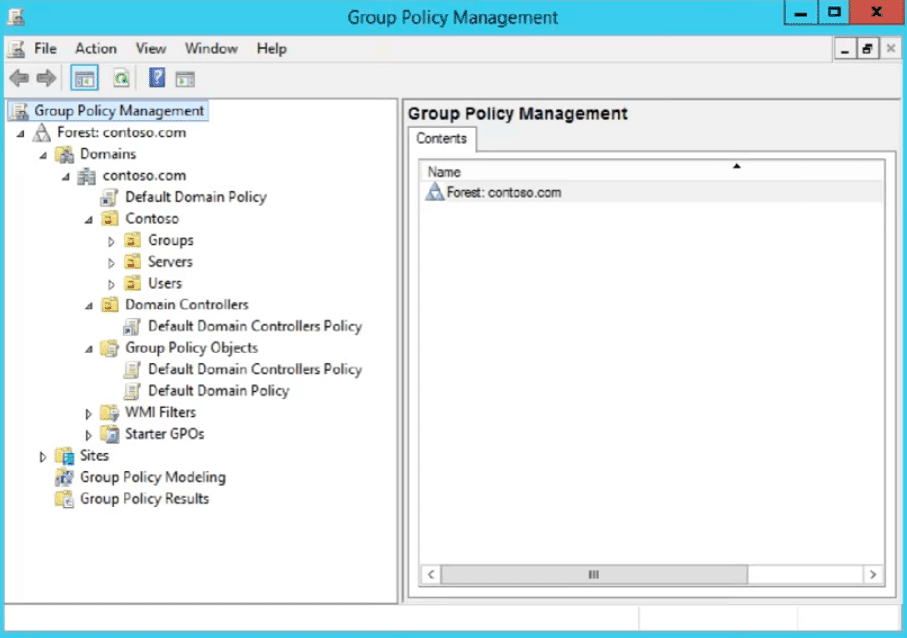Select "Forest: contoso.com" row in Contents list
The image size is (907, 638).
coord(651,192)
